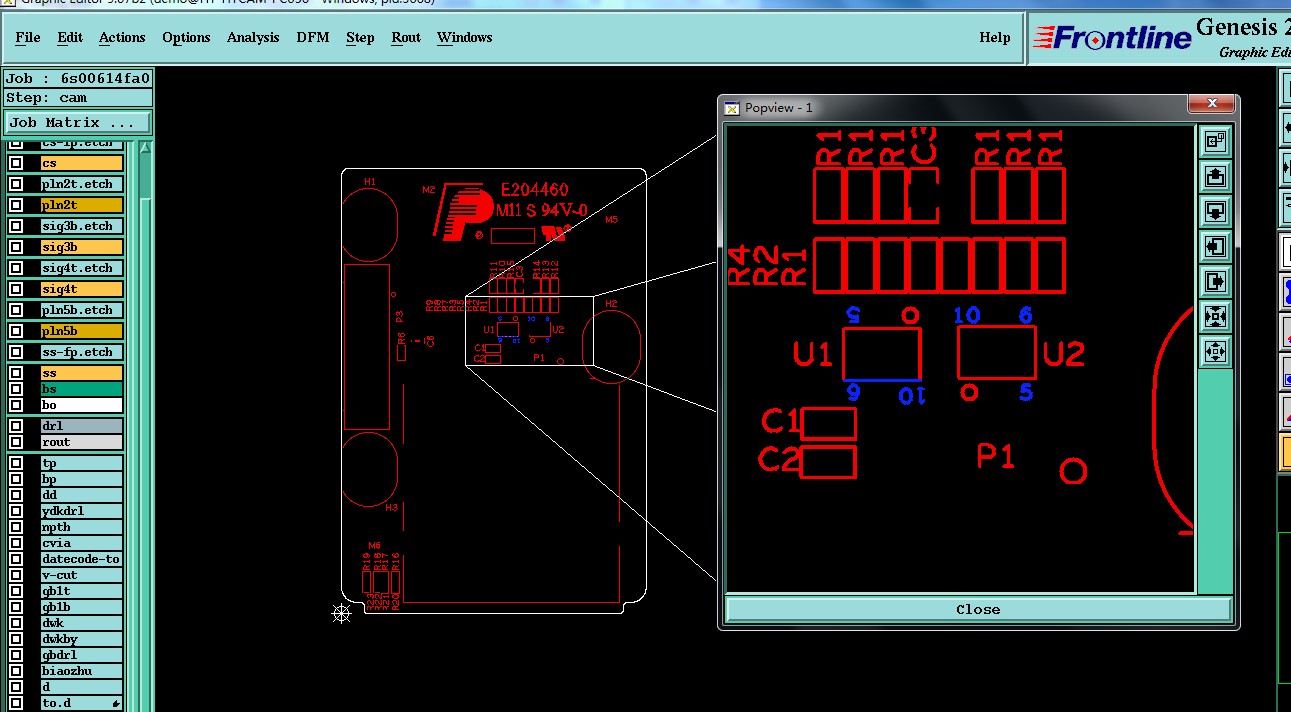Select the bp layer name
The image size is (1291, 712).
[x=81, y=479]
